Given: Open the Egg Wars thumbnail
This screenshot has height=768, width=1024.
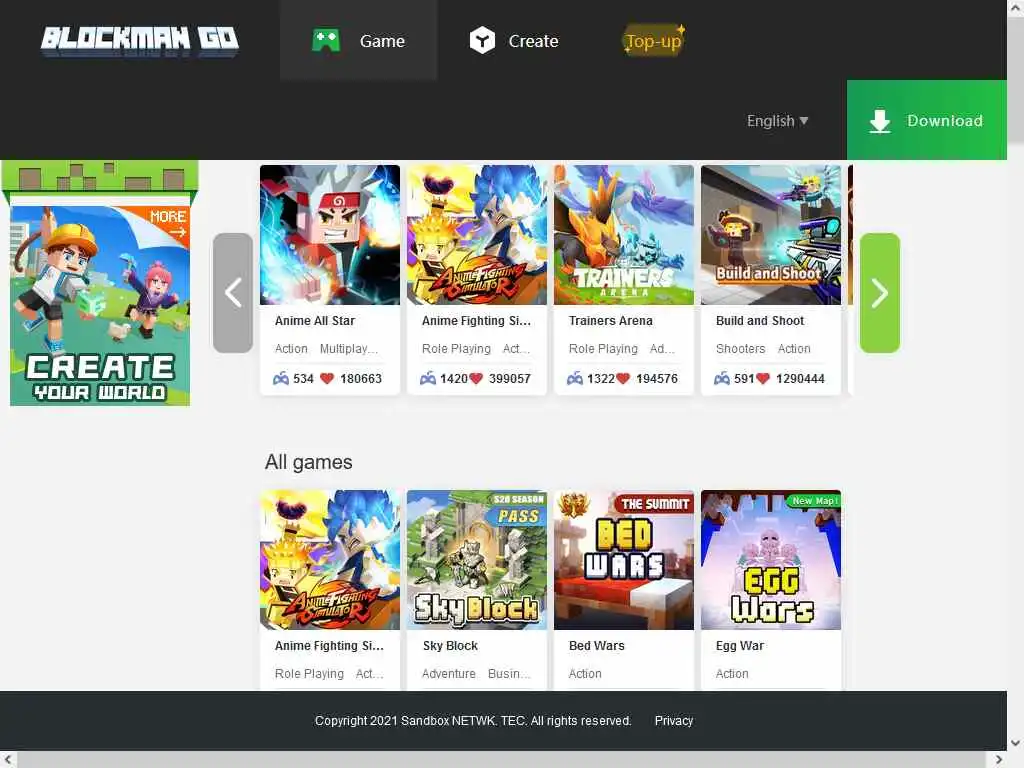Looking at the screenshot, I should tap(771, 560).
